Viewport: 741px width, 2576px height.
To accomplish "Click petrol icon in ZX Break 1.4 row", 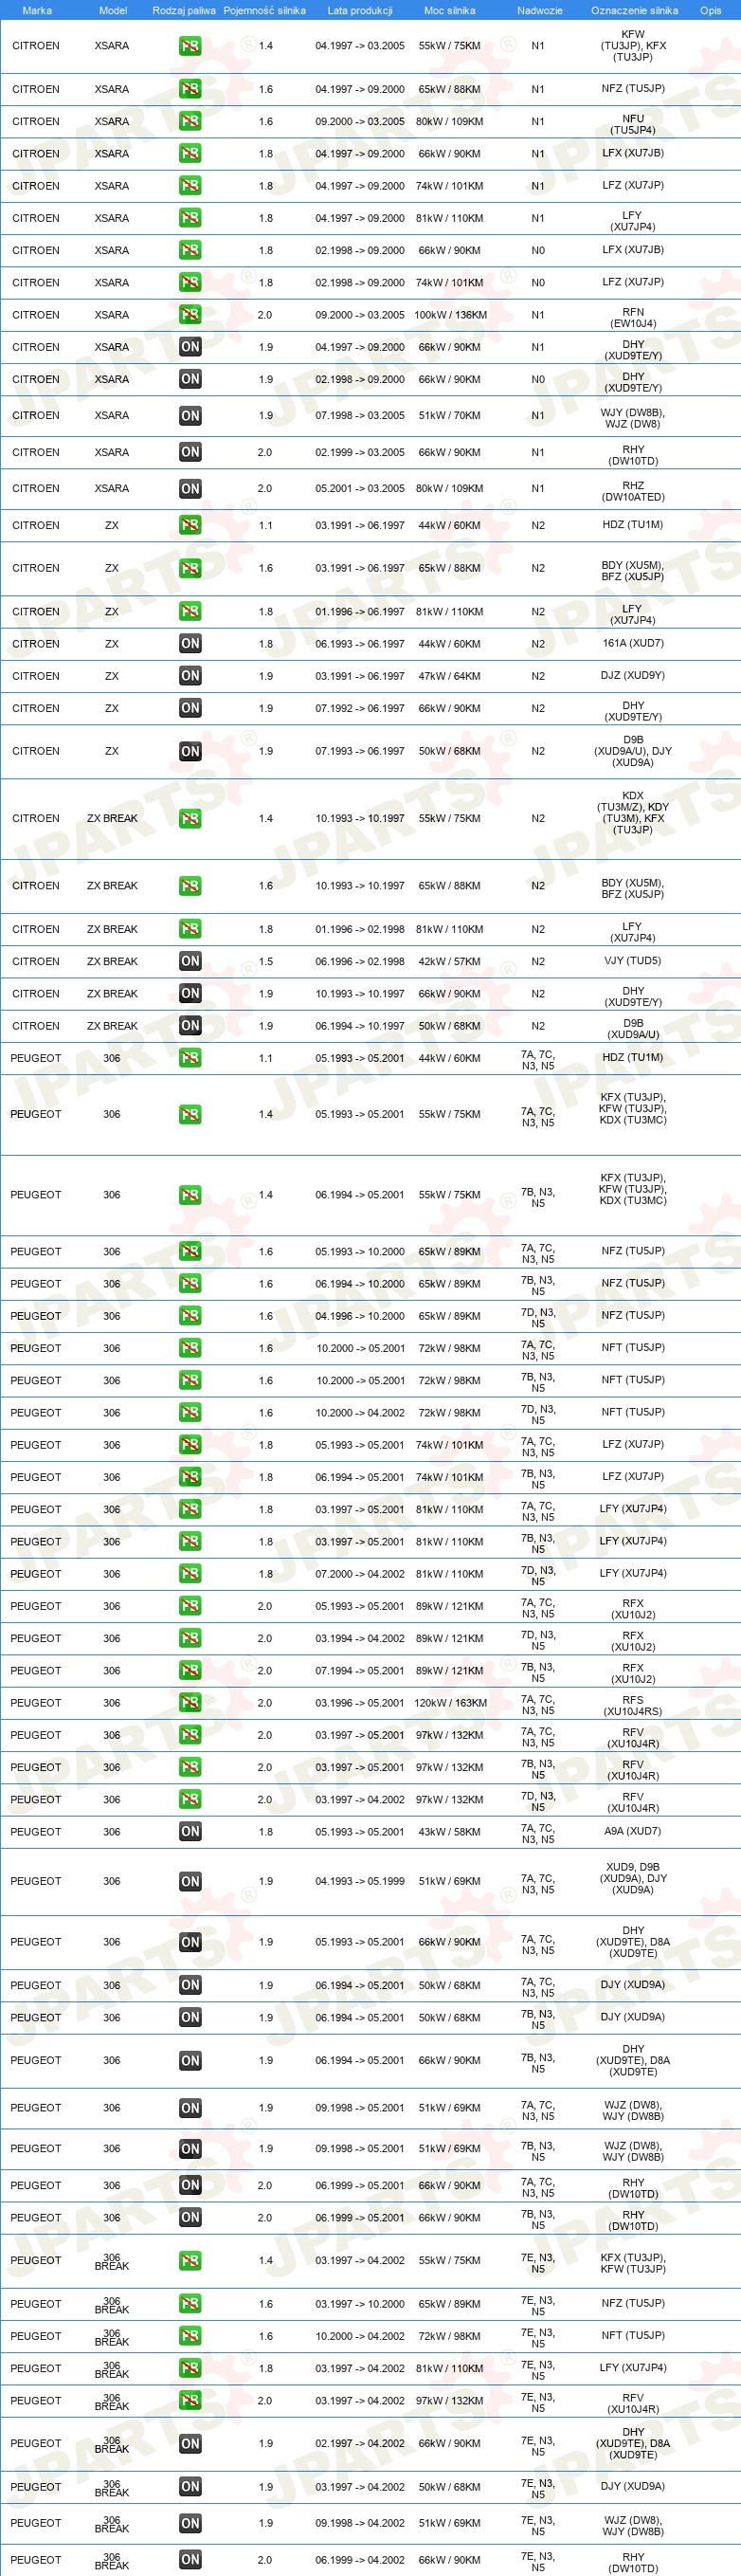I will pyautogui.click(x=190, y=818).
